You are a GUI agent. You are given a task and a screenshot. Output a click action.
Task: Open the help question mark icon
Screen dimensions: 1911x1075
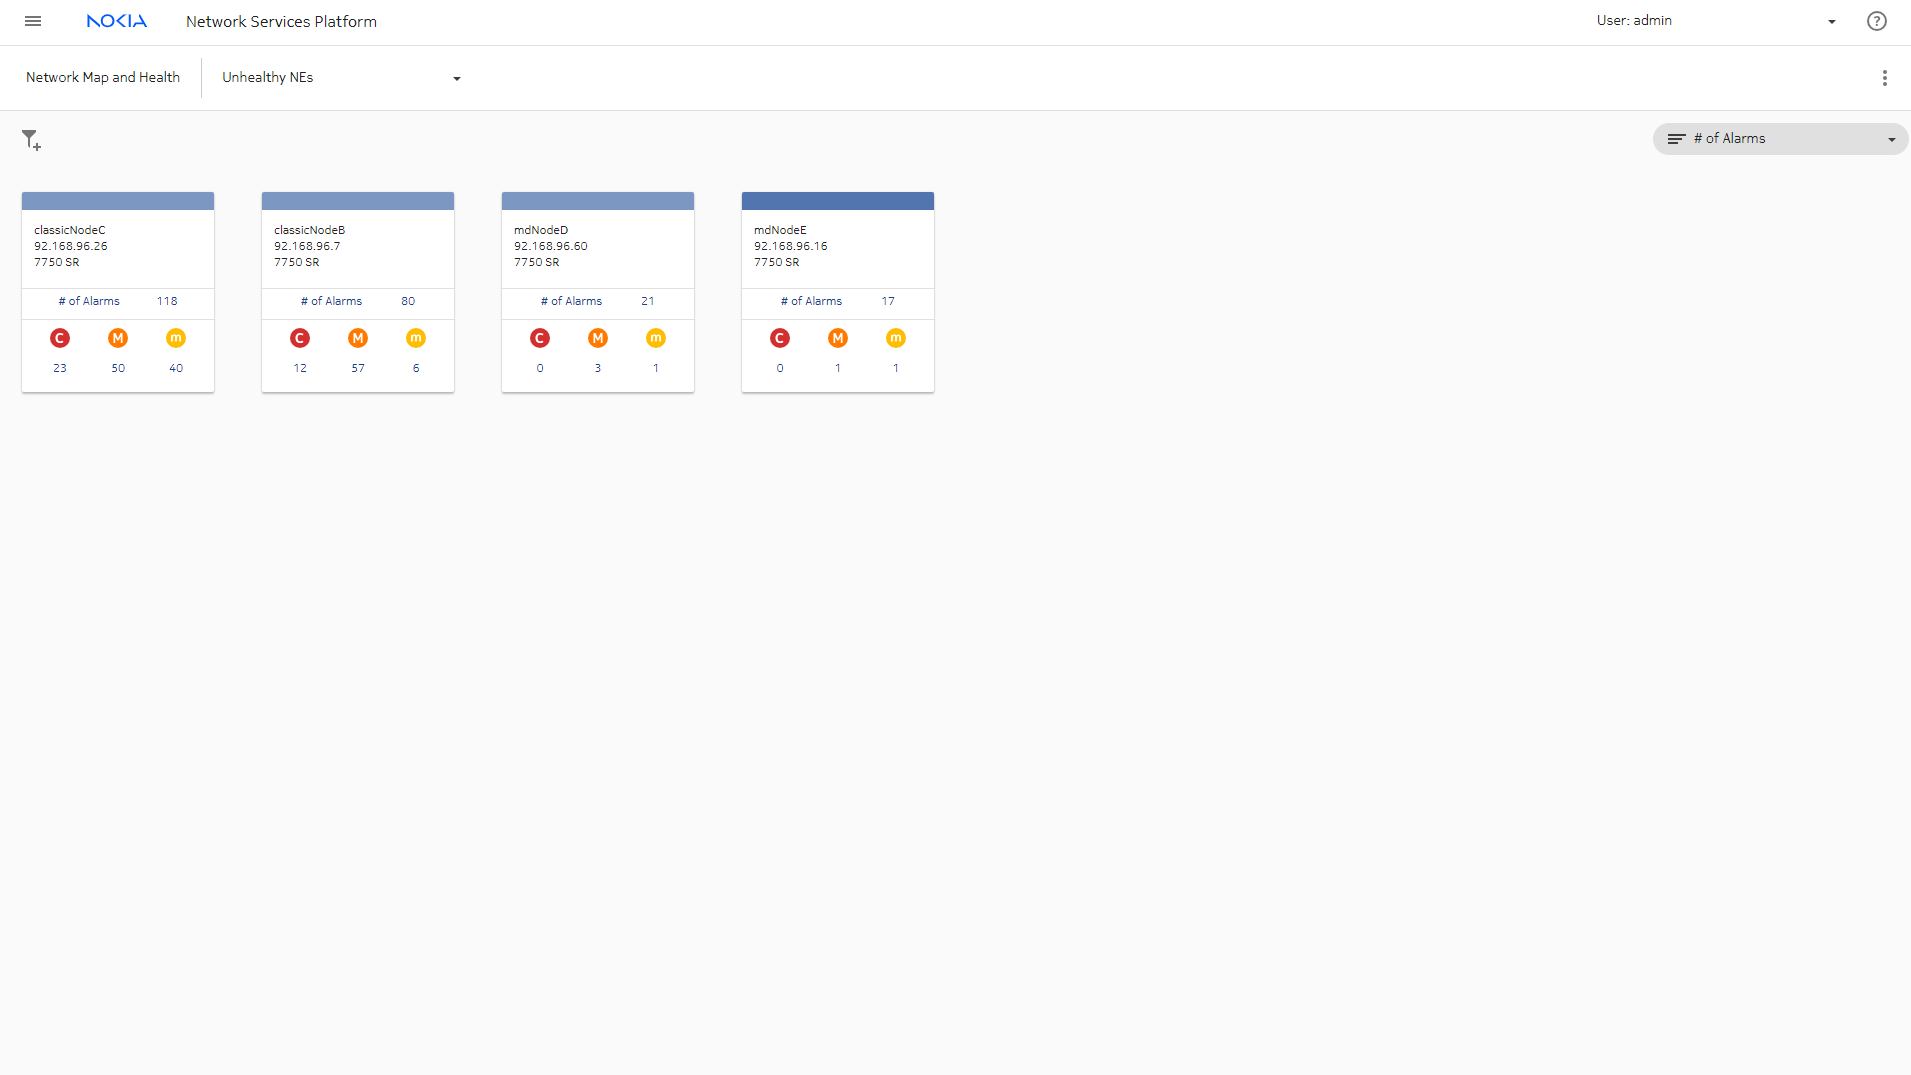[1876, 21]
